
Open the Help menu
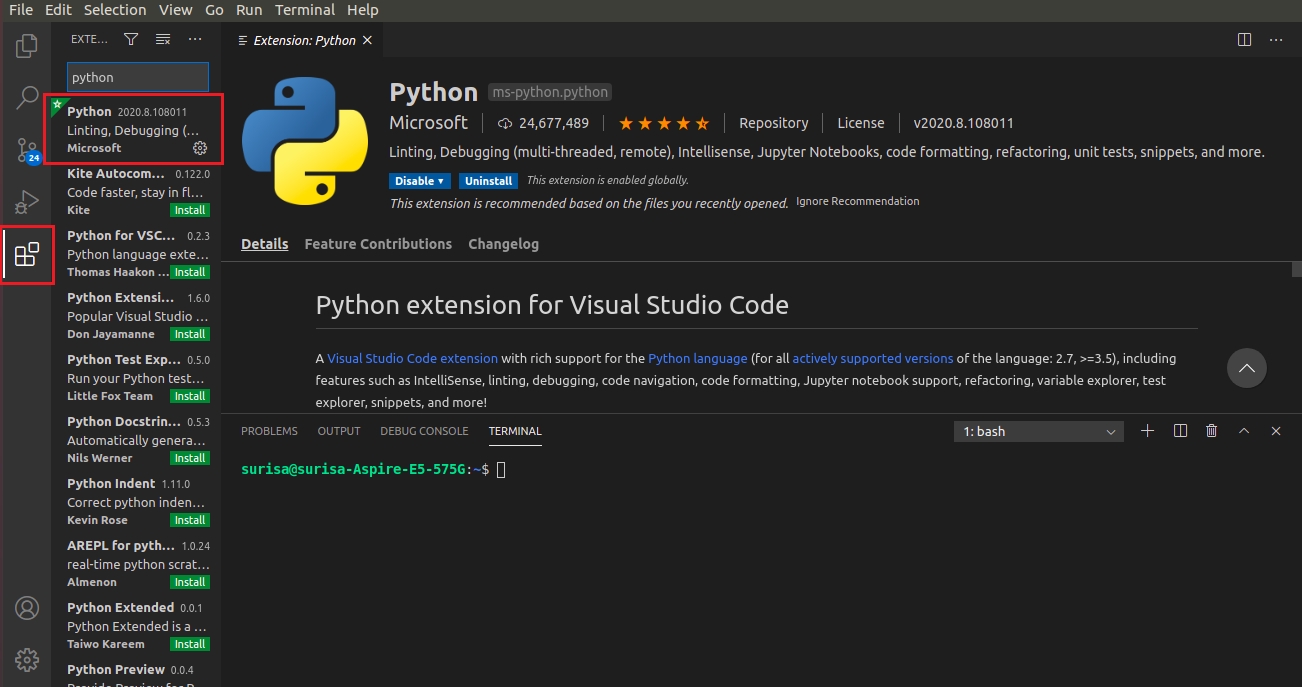coord(361,10)
